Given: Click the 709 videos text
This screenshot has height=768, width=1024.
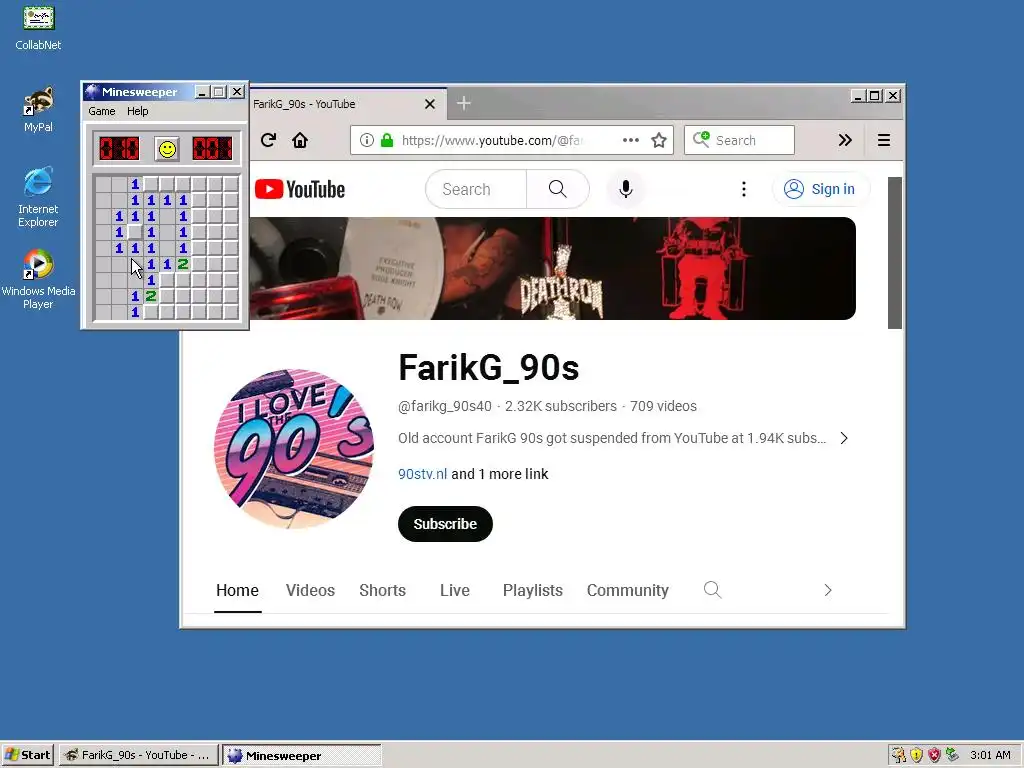Looking at the screenshot, I should click(663, 406).
